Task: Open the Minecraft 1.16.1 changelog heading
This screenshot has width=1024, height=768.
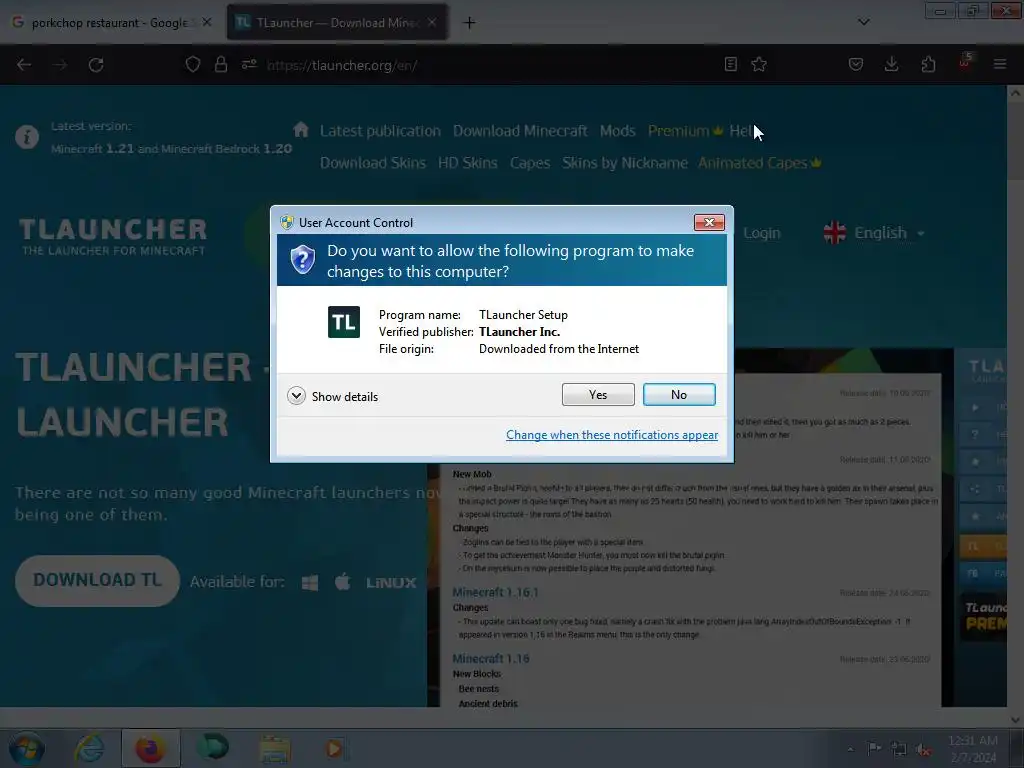Action: (x=495, y=592)
